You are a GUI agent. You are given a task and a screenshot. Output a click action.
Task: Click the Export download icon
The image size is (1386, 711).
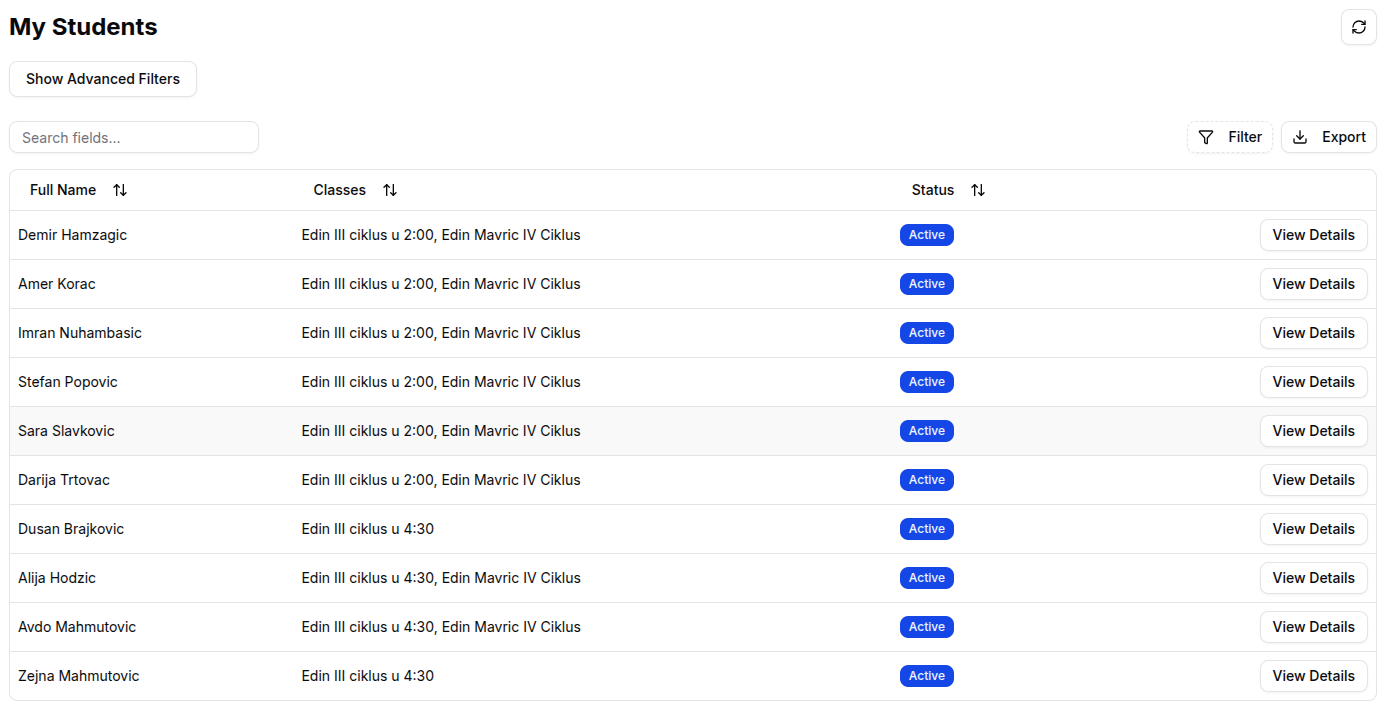coord(1300,137)
